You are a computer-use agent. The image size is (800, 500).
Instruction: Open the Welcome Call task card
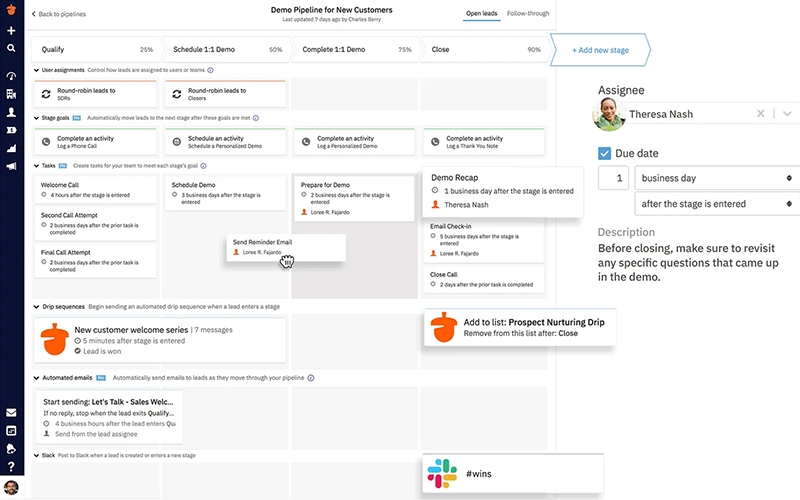tap(95, 189)
